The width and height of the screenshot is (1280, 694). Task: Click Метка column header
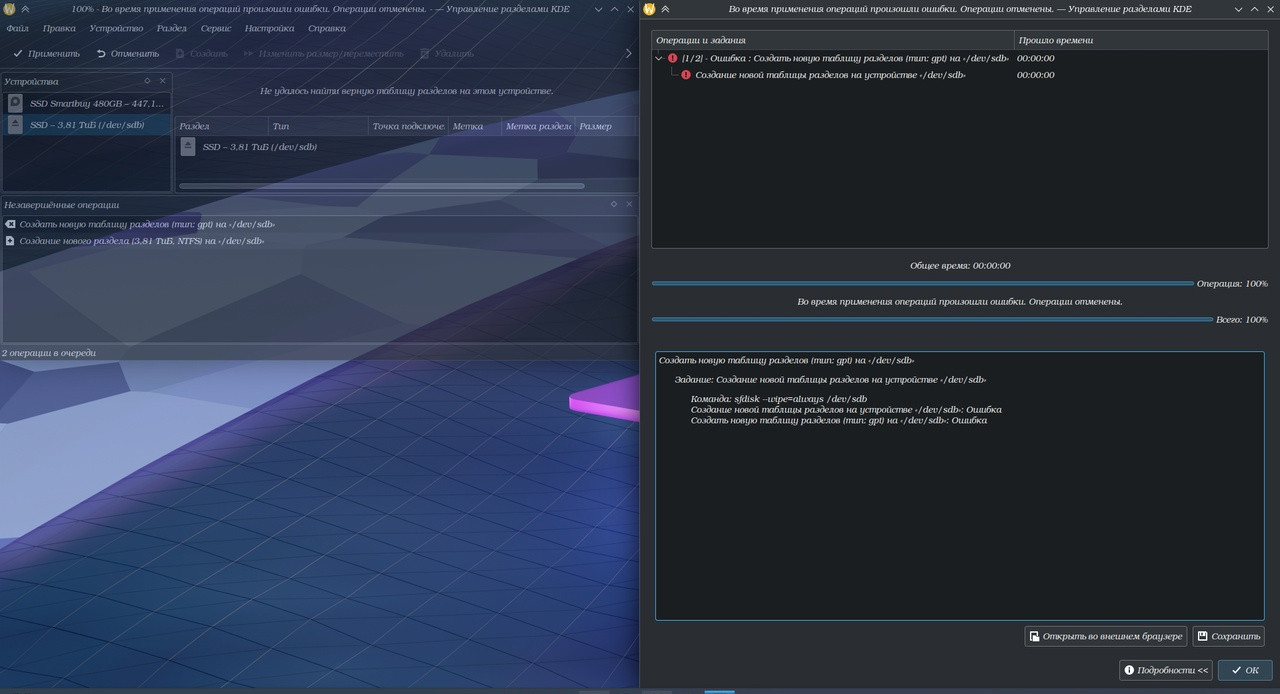[474, 126]
